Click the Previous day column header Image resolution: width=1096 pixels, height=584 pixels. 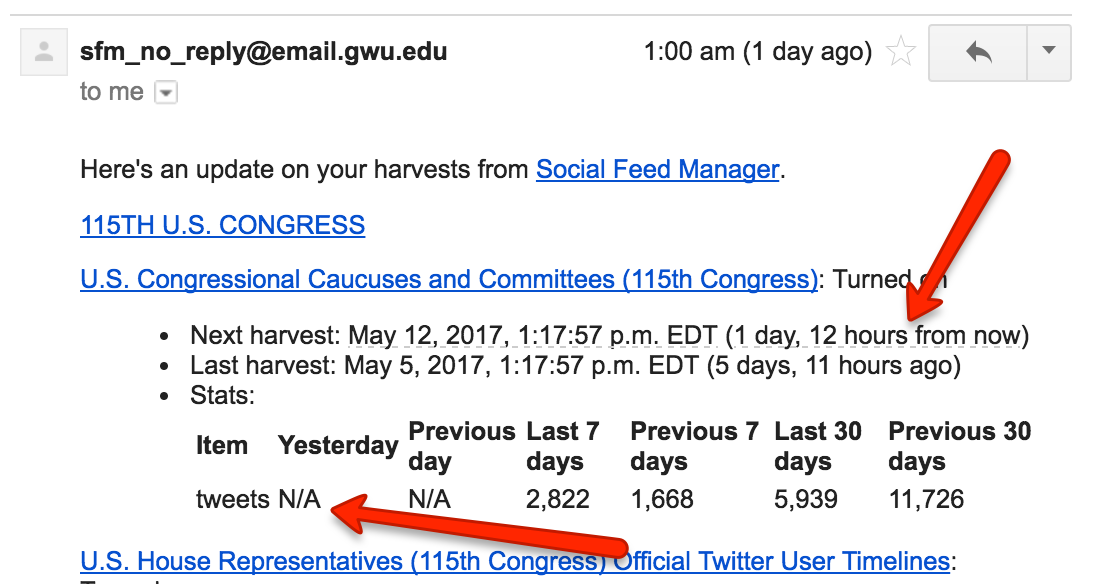[461, 446]
